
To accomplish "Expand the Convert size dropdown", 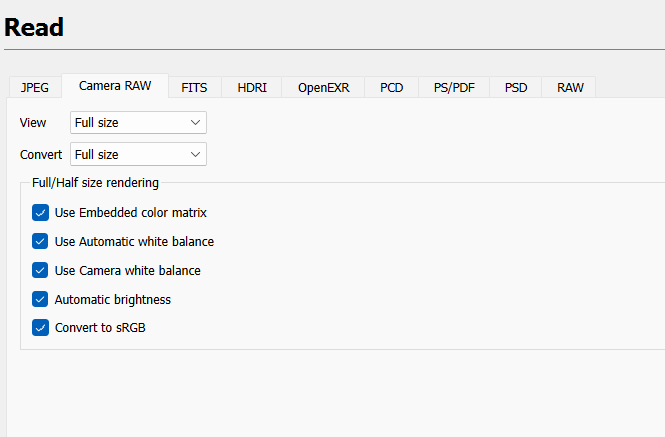I will (138, 154).
